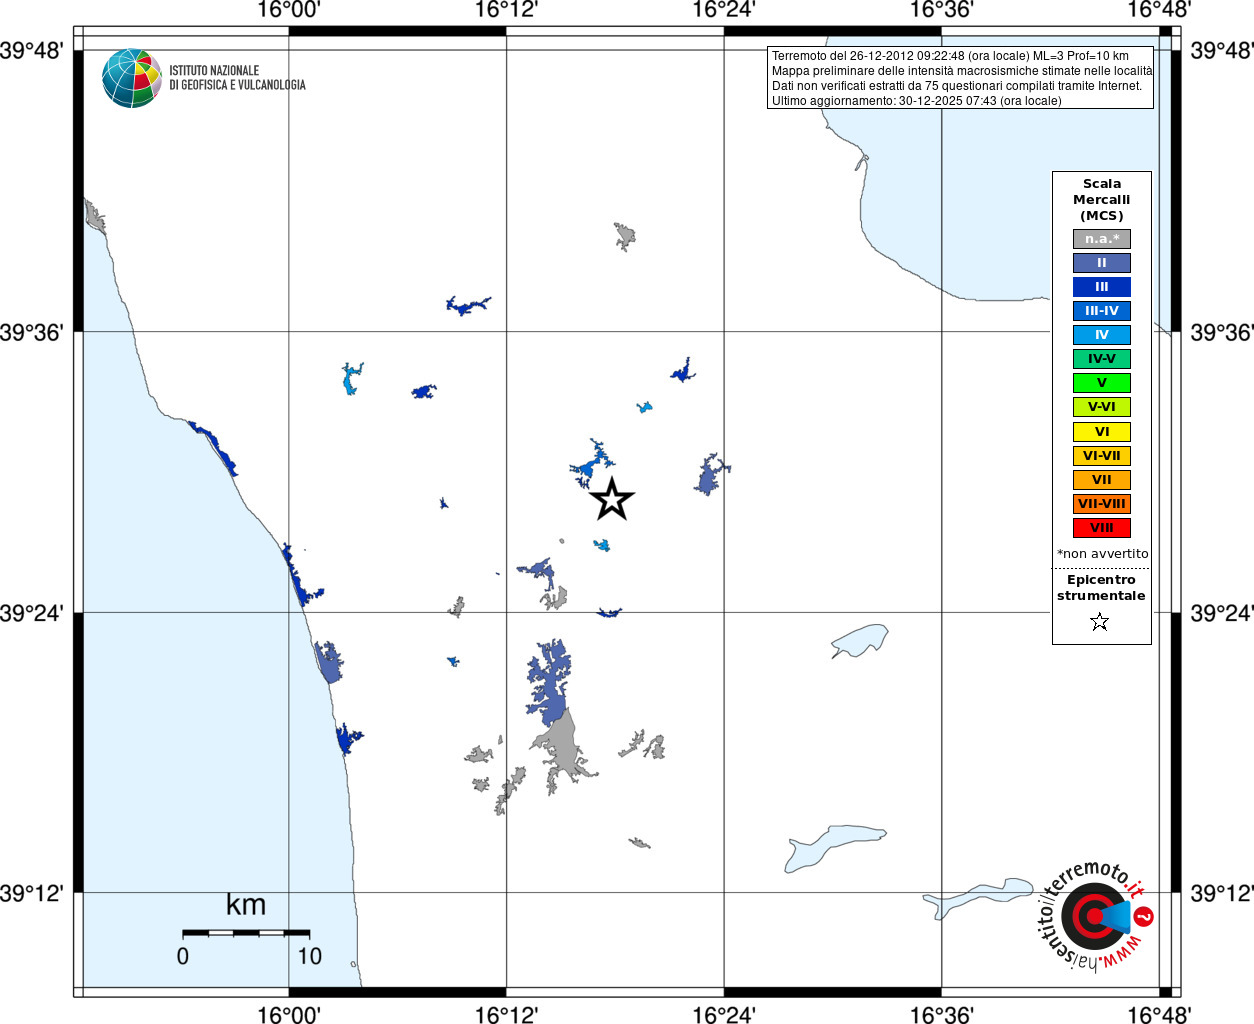Select the IV-V intensity legend swatch

(1102, 359)
